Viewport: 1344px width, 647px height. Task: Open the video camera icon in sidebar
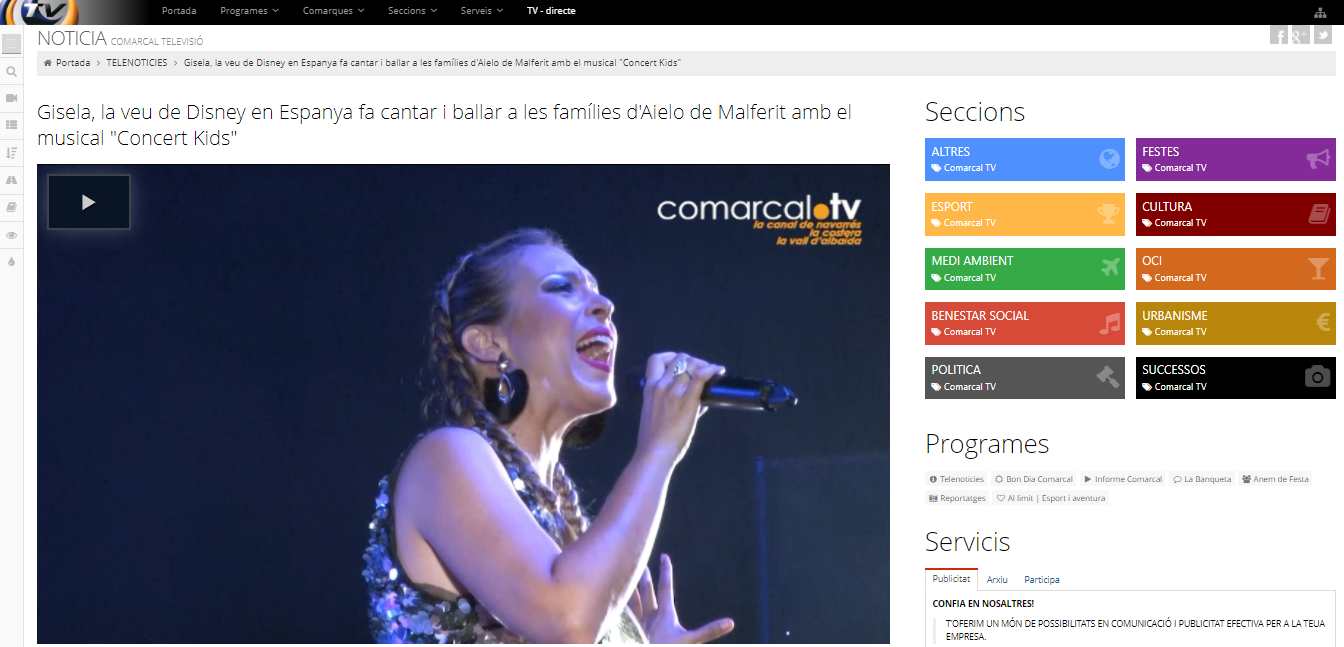tap(12, 98)
